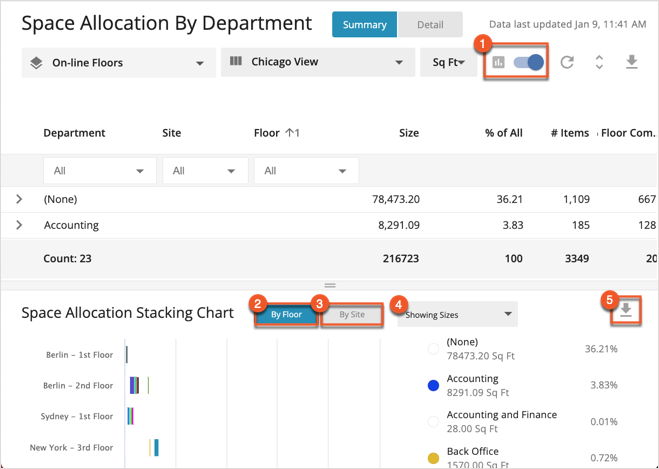Click the Berlin – 2nd Floor chart bar

134,385
